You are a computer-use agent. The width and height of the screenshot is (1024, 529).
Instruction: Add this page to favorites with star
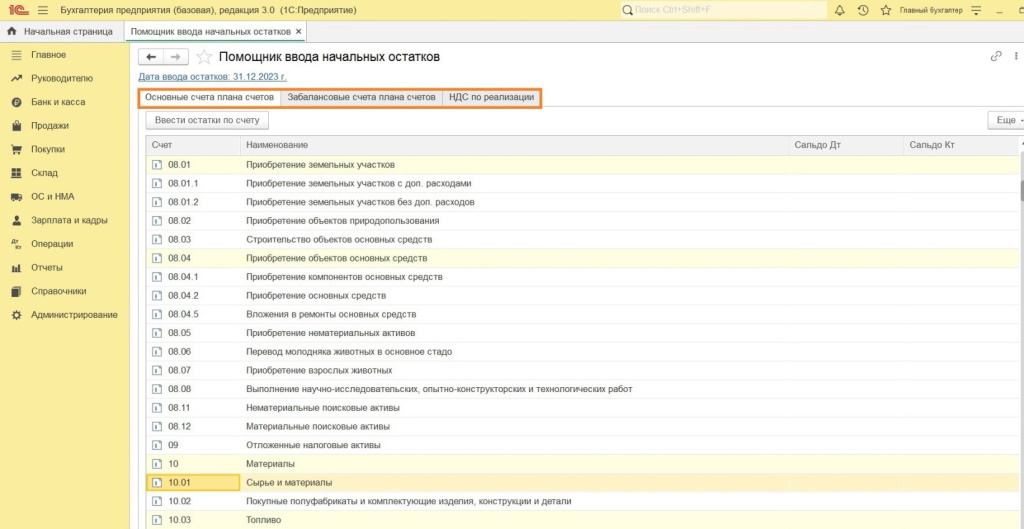pos(204,57)
